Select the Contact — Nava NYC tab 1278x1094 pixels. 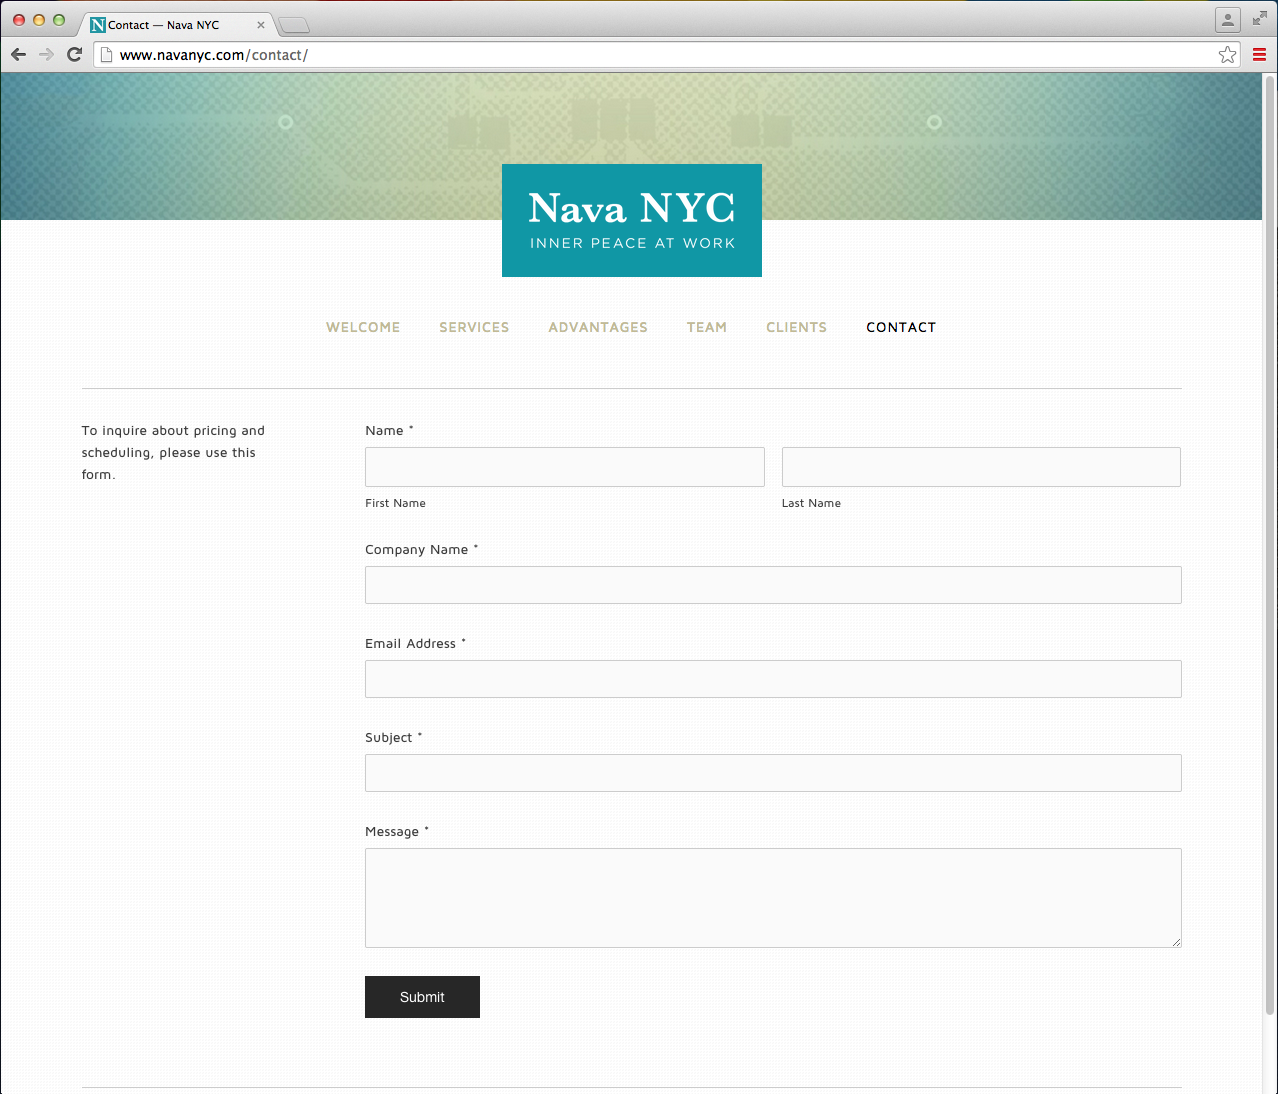point(176,25)
